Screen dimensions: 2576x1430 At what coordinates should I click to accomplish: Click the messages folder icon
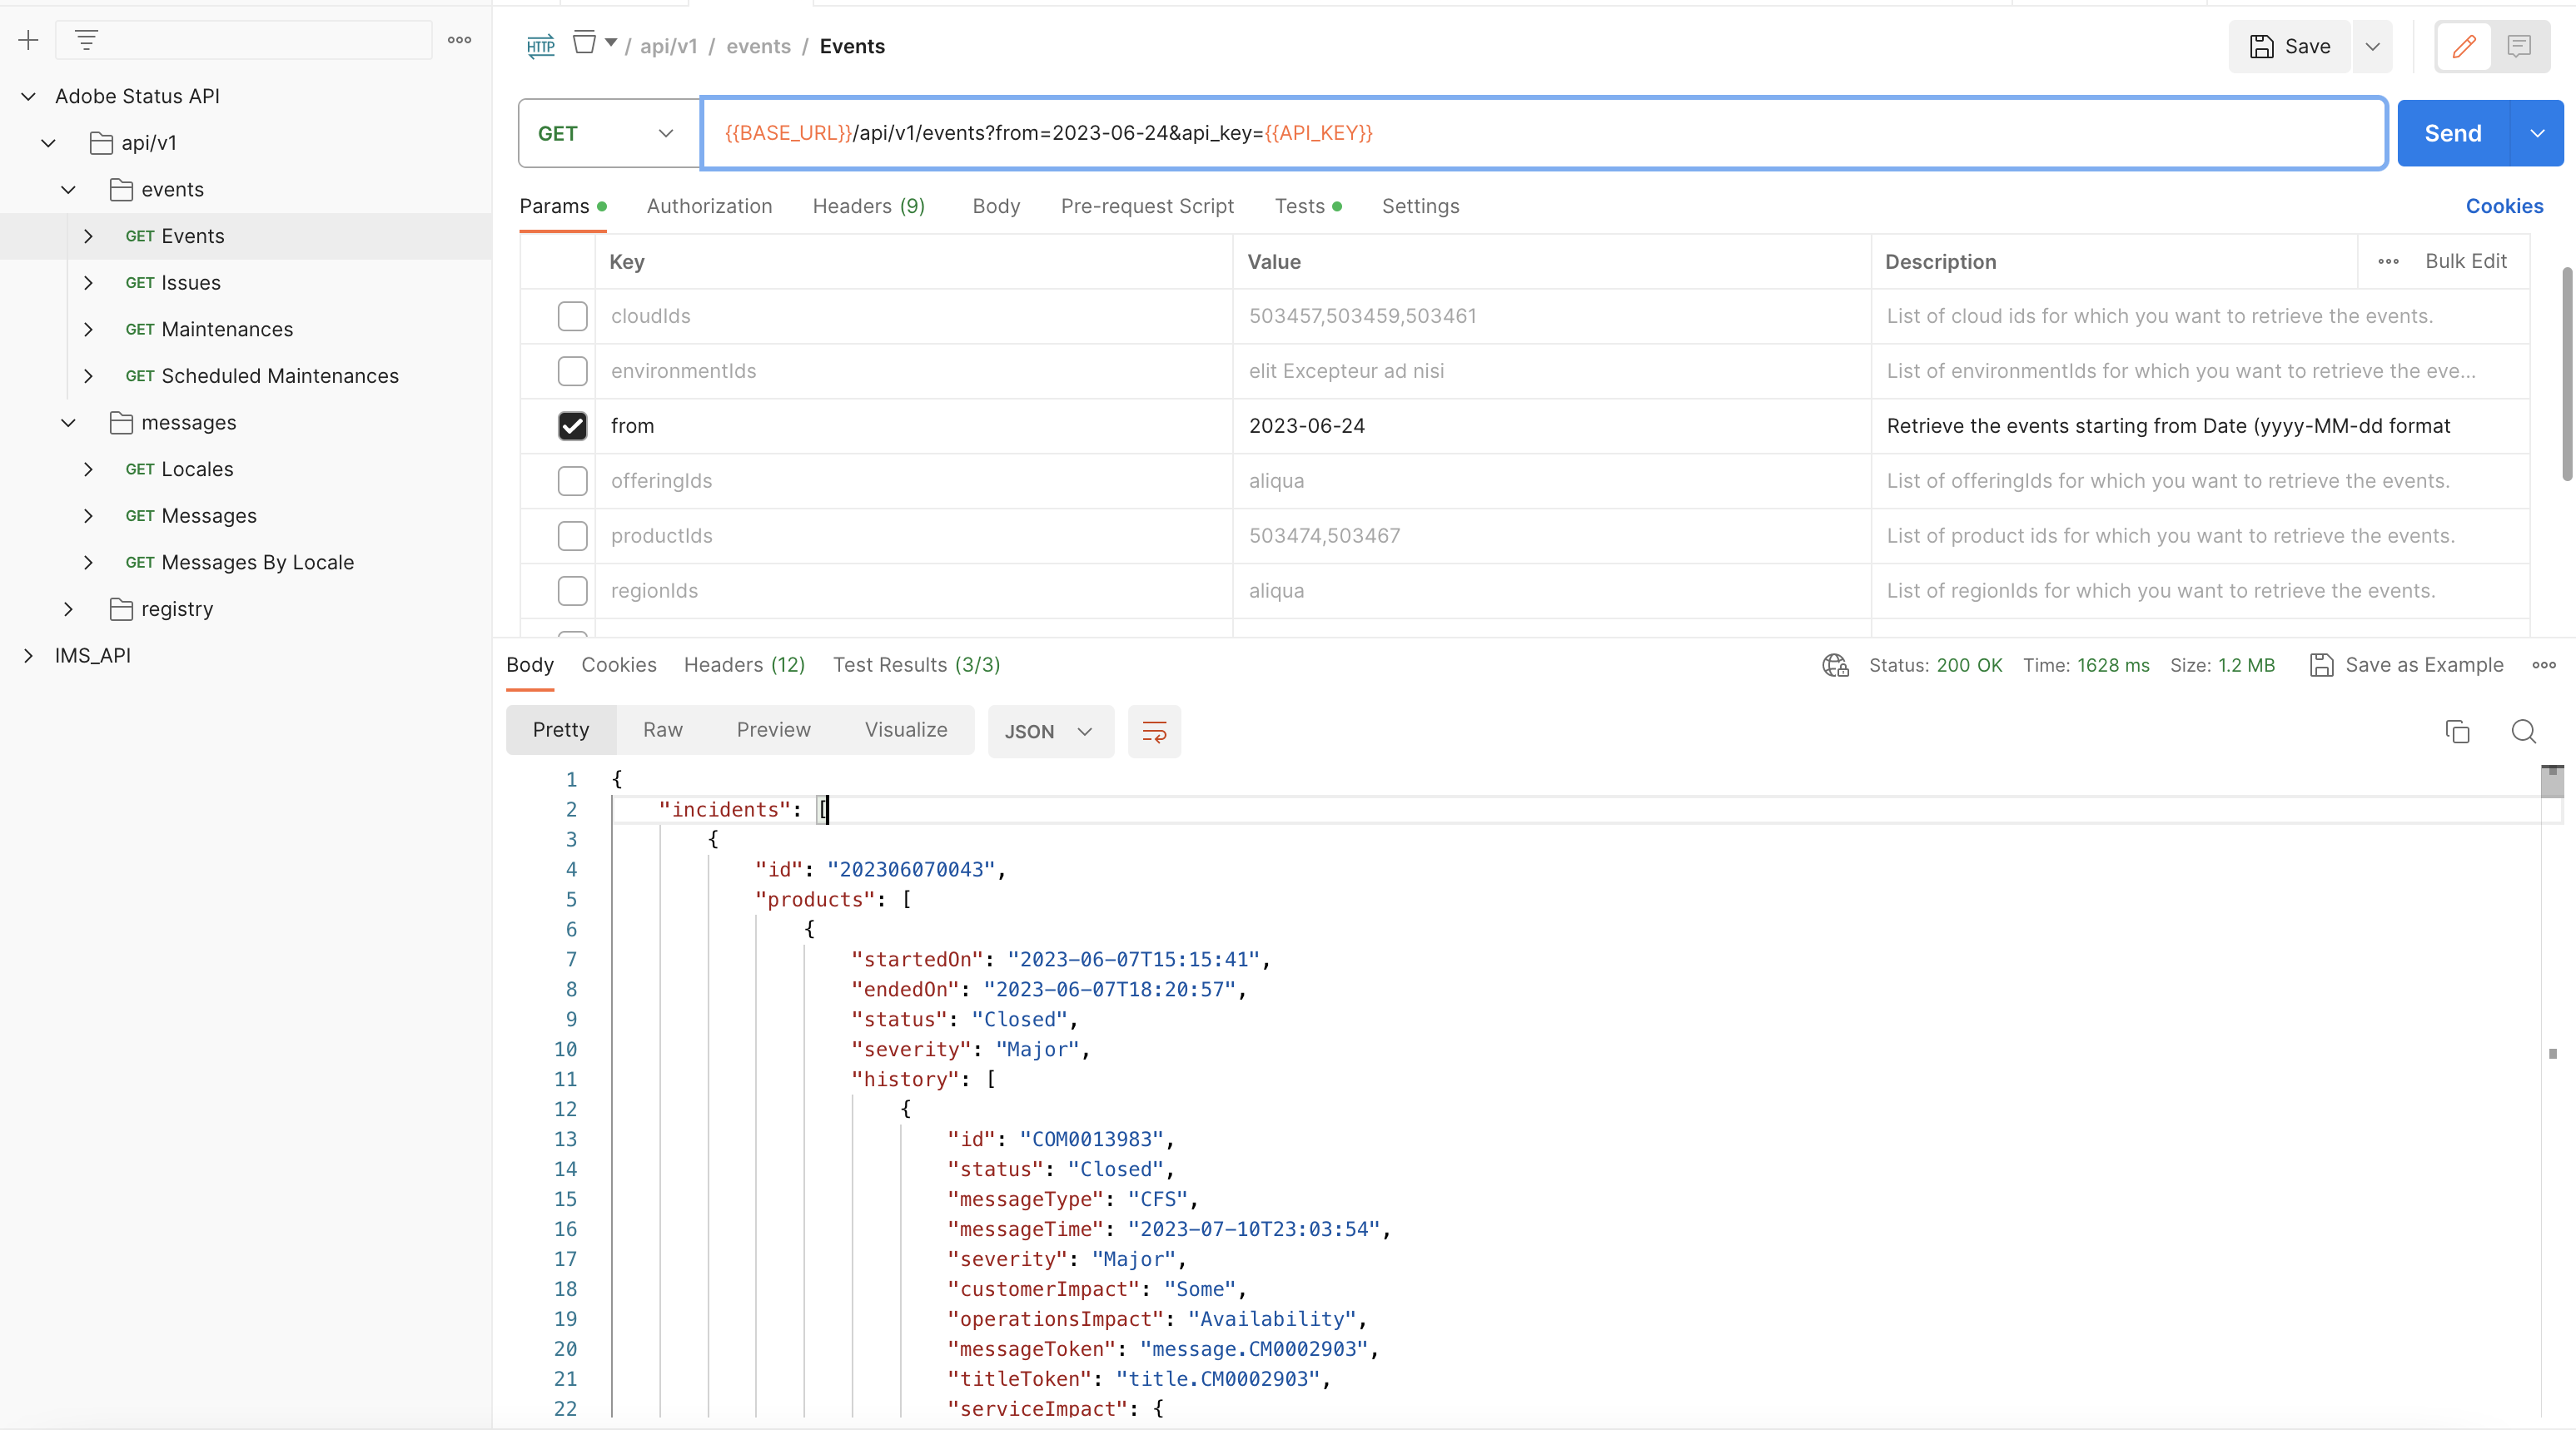tap(121, 423)
